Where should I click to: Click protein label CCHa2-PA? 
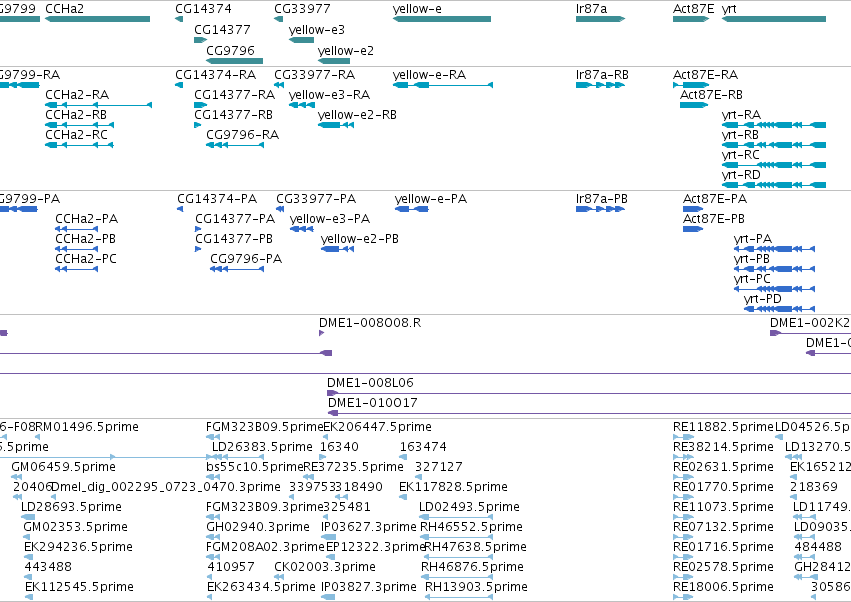86,219
